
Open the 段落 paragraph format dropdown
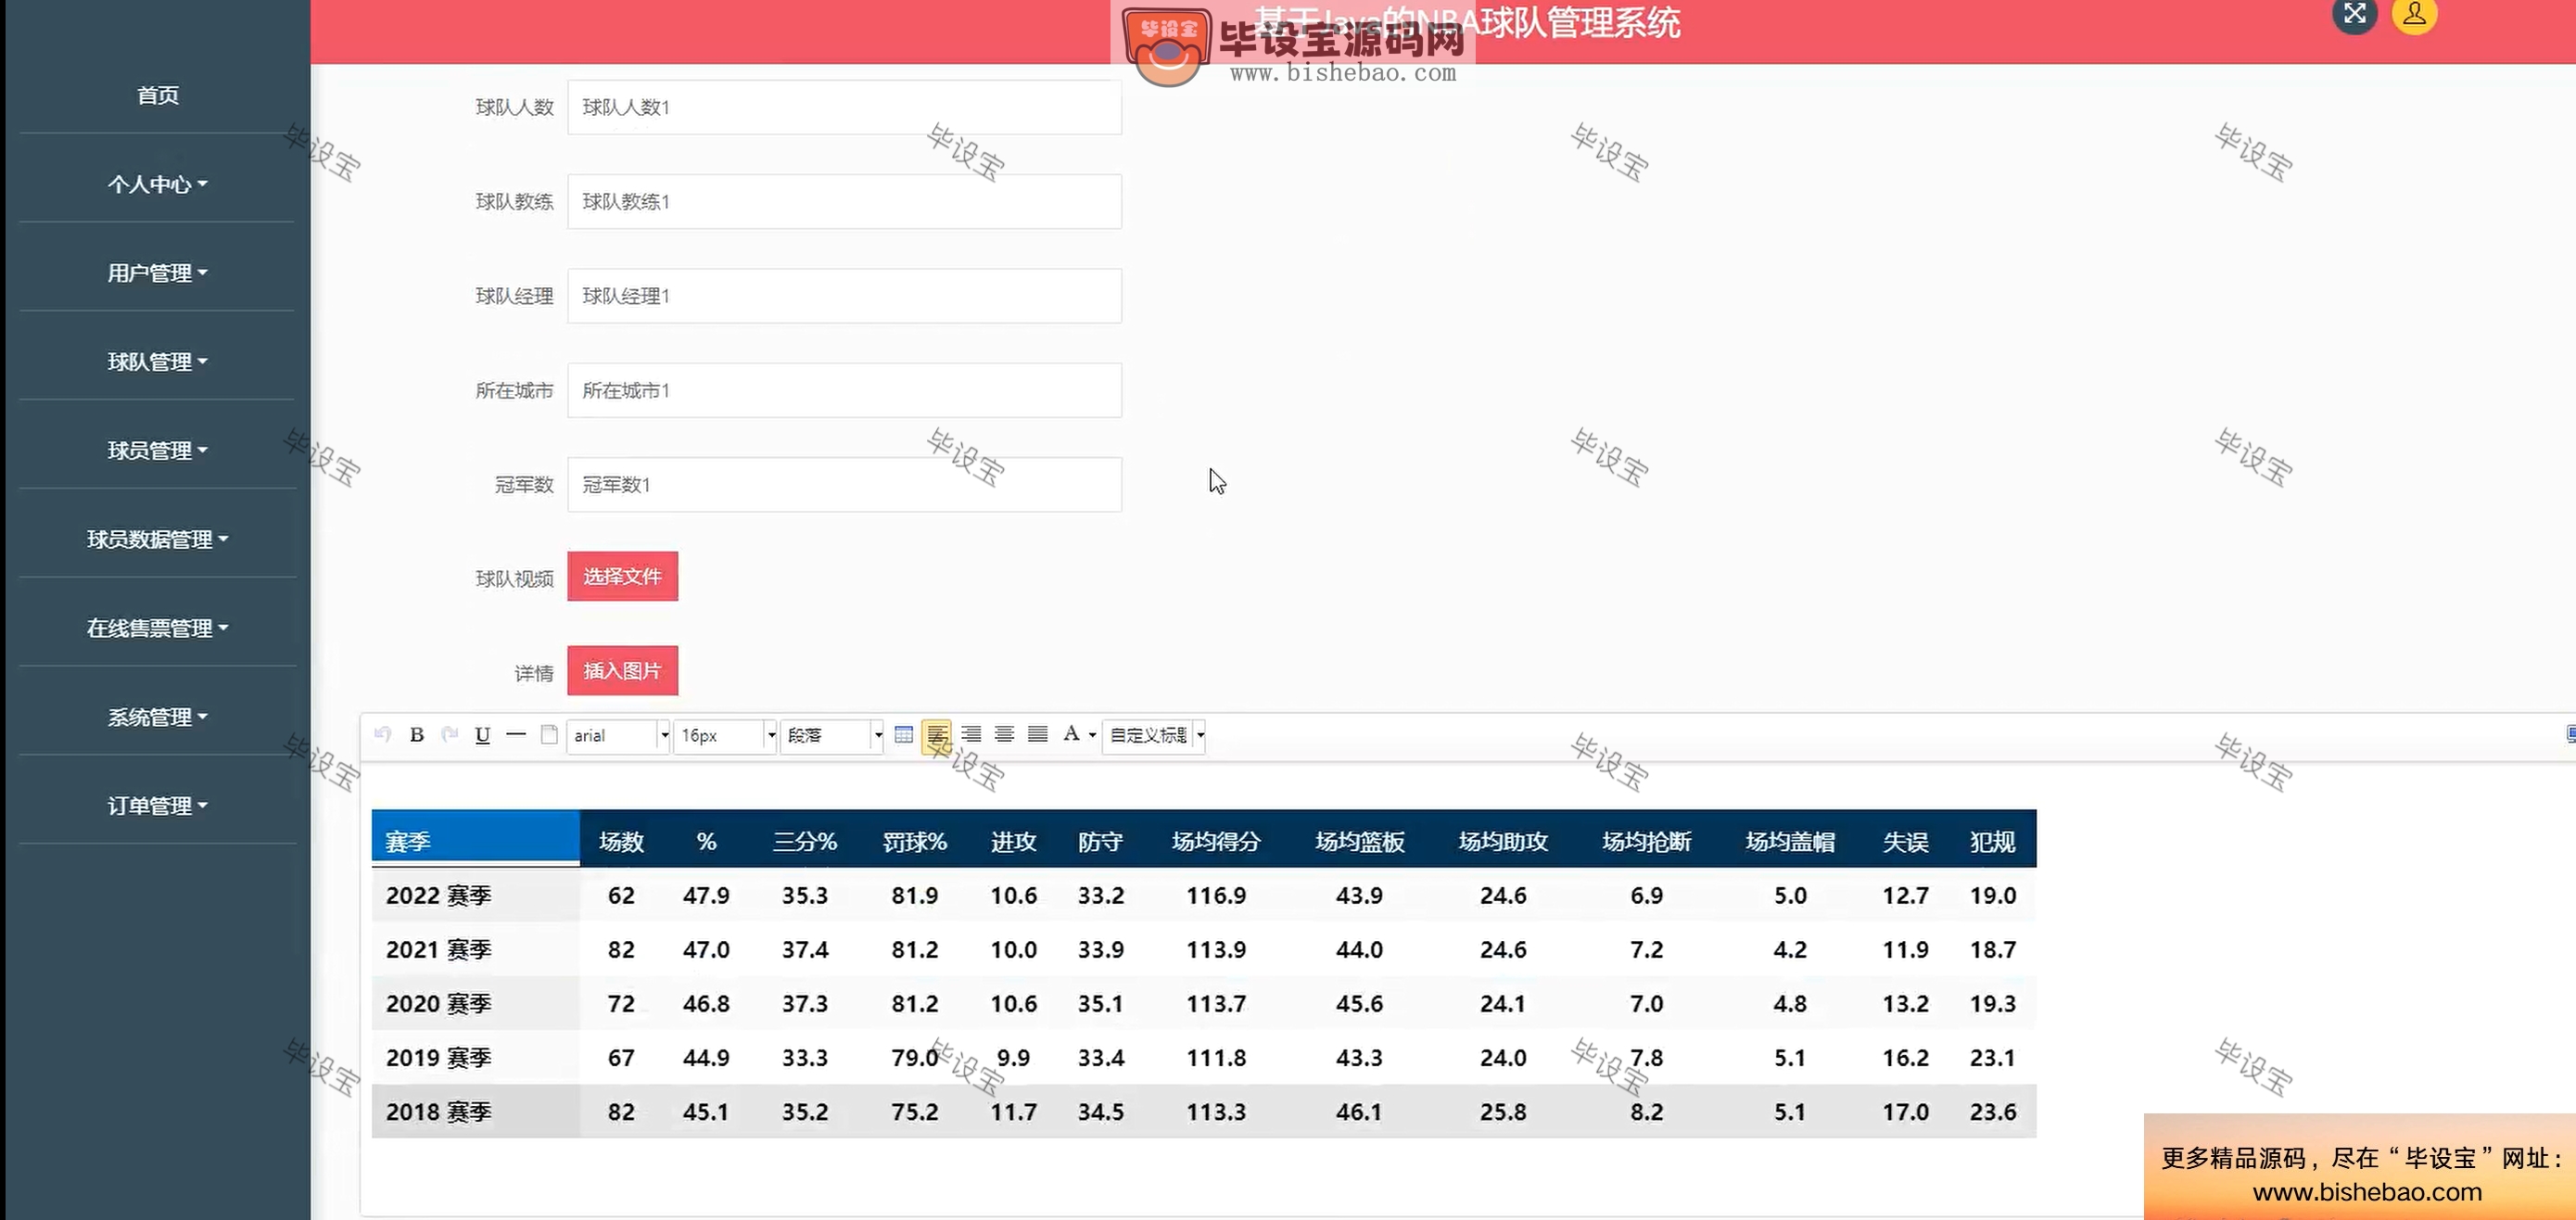point(831,736)
